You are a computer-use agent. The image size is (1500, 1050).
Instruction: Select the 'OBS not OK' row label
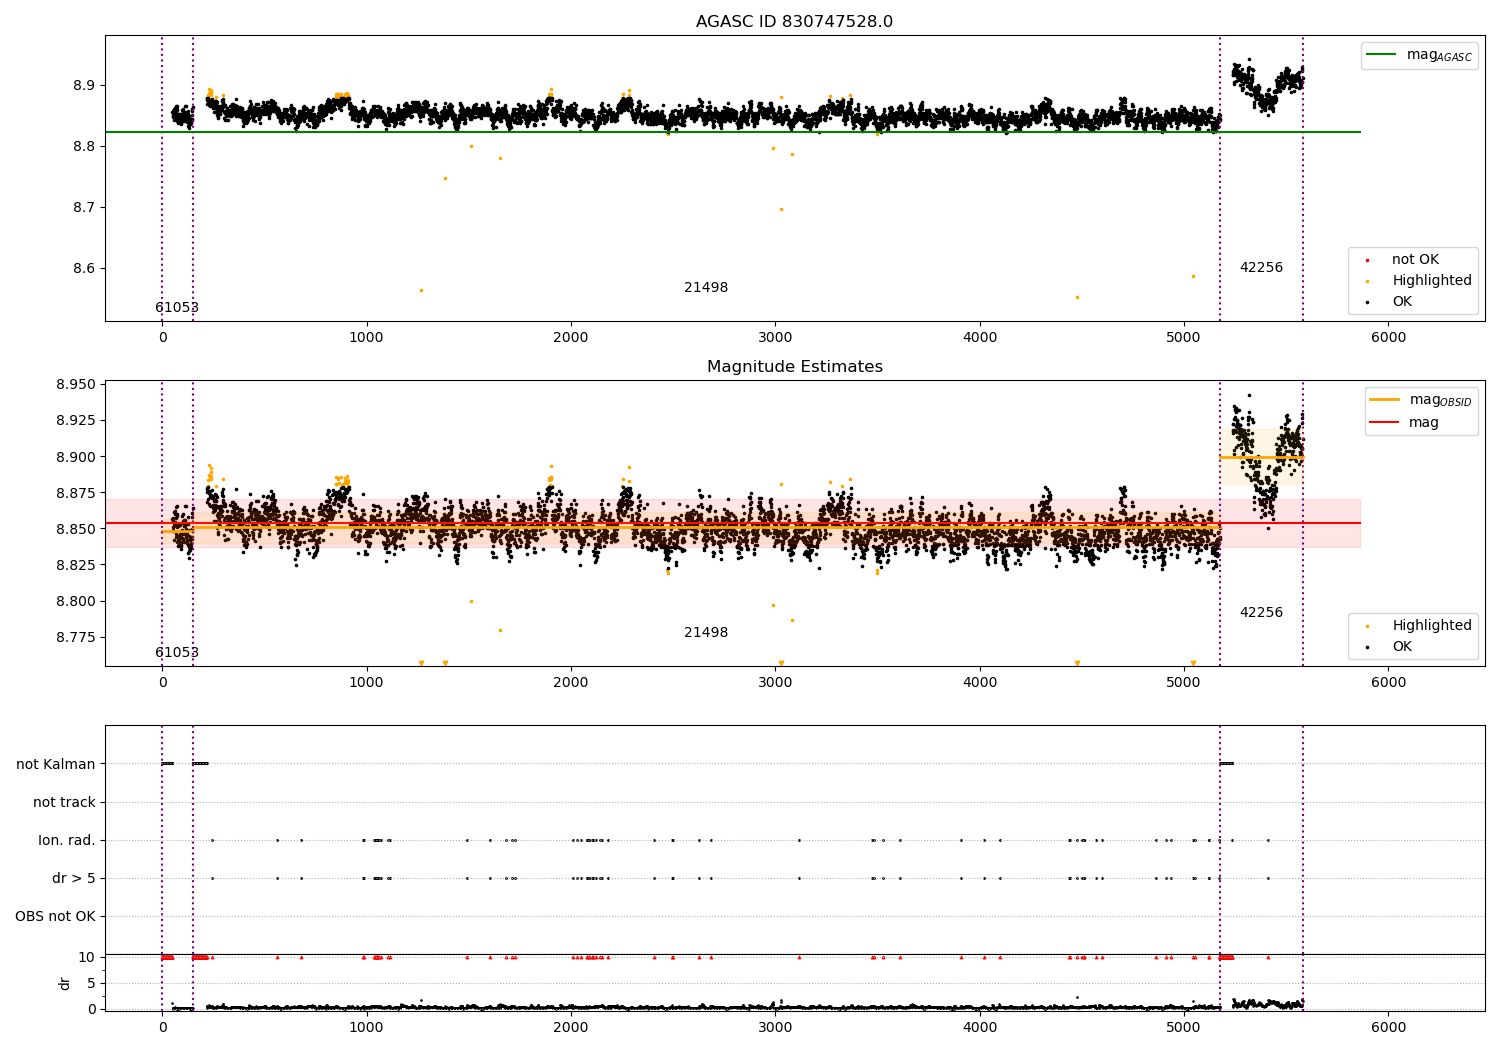tap(55, 916)
